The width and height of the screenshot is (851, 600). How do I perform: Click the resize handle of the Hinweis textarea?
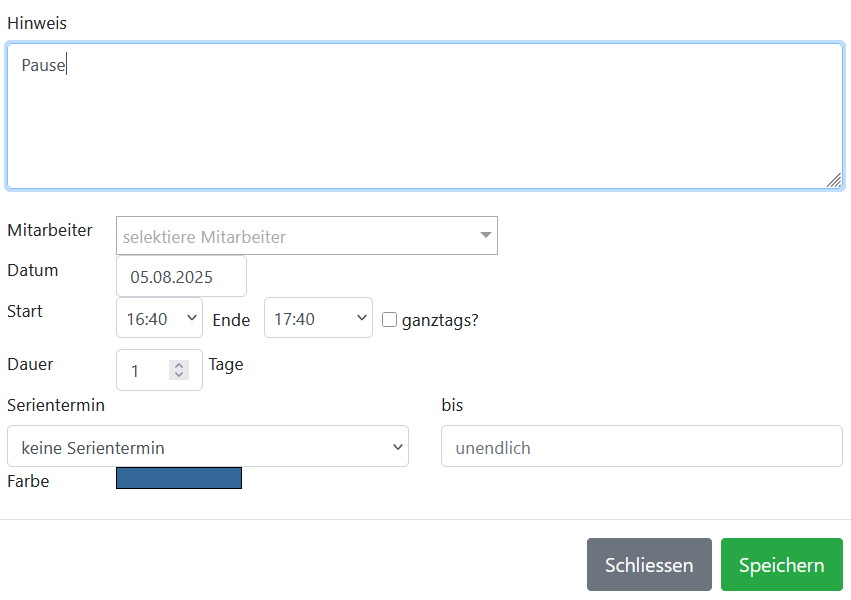click(x=833, y=180)
